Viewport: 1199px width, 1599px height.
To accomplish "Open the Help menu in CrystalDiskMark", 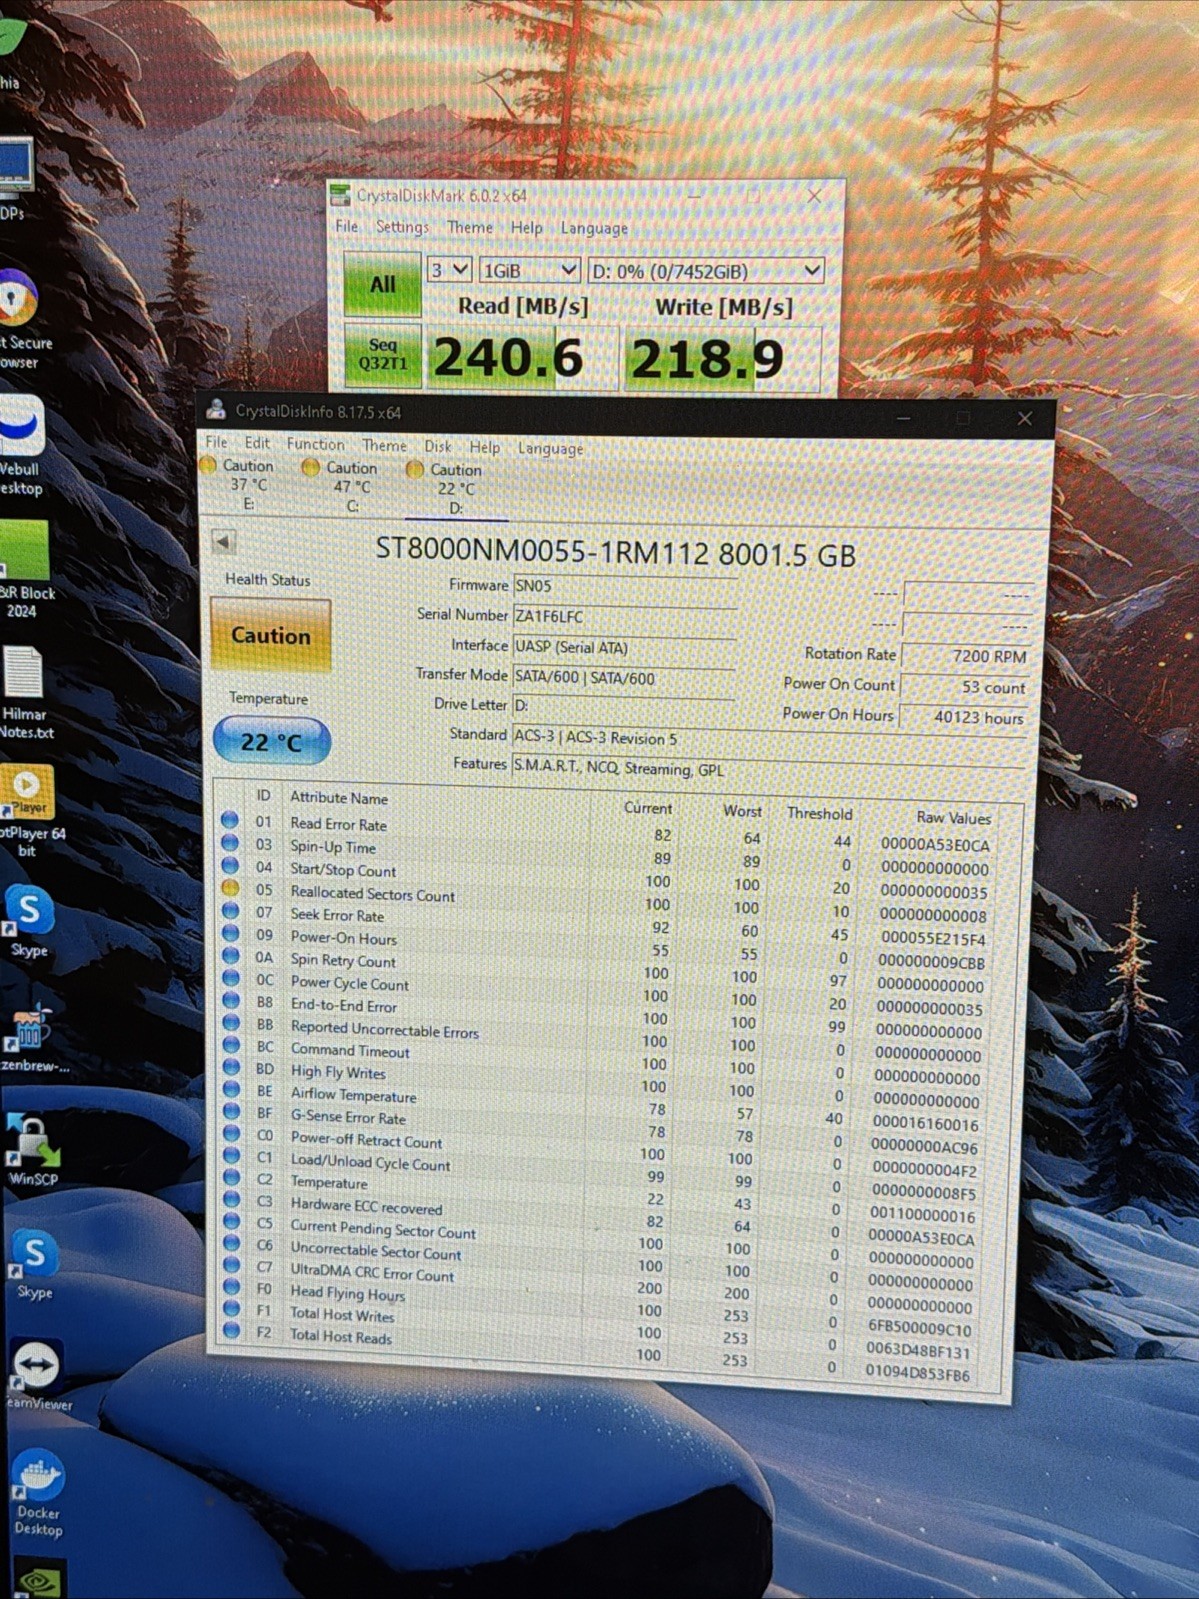I will coord(527,227).
